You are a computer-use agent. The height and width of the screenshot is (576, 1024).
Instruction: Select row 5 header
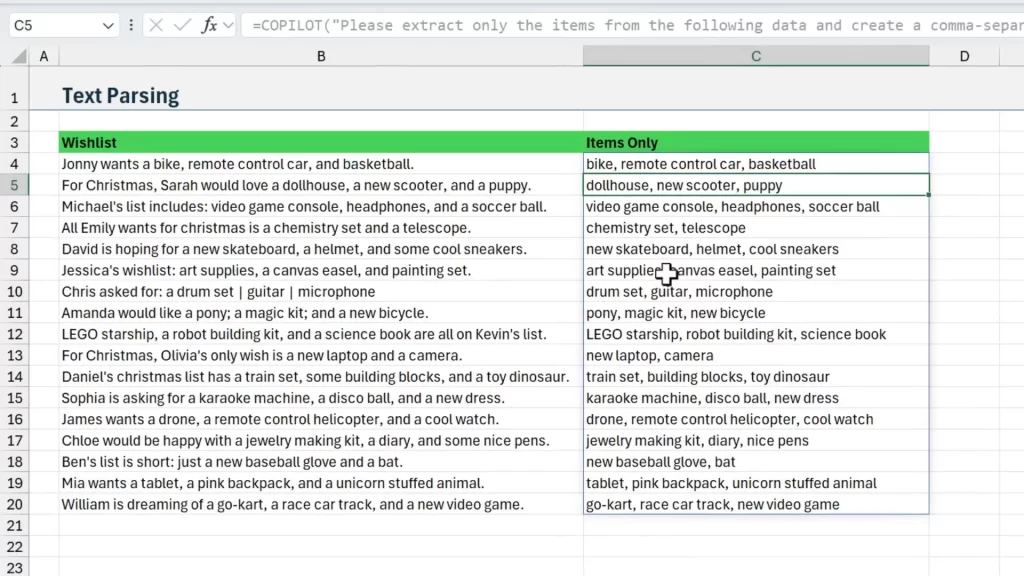pos(14,185)
